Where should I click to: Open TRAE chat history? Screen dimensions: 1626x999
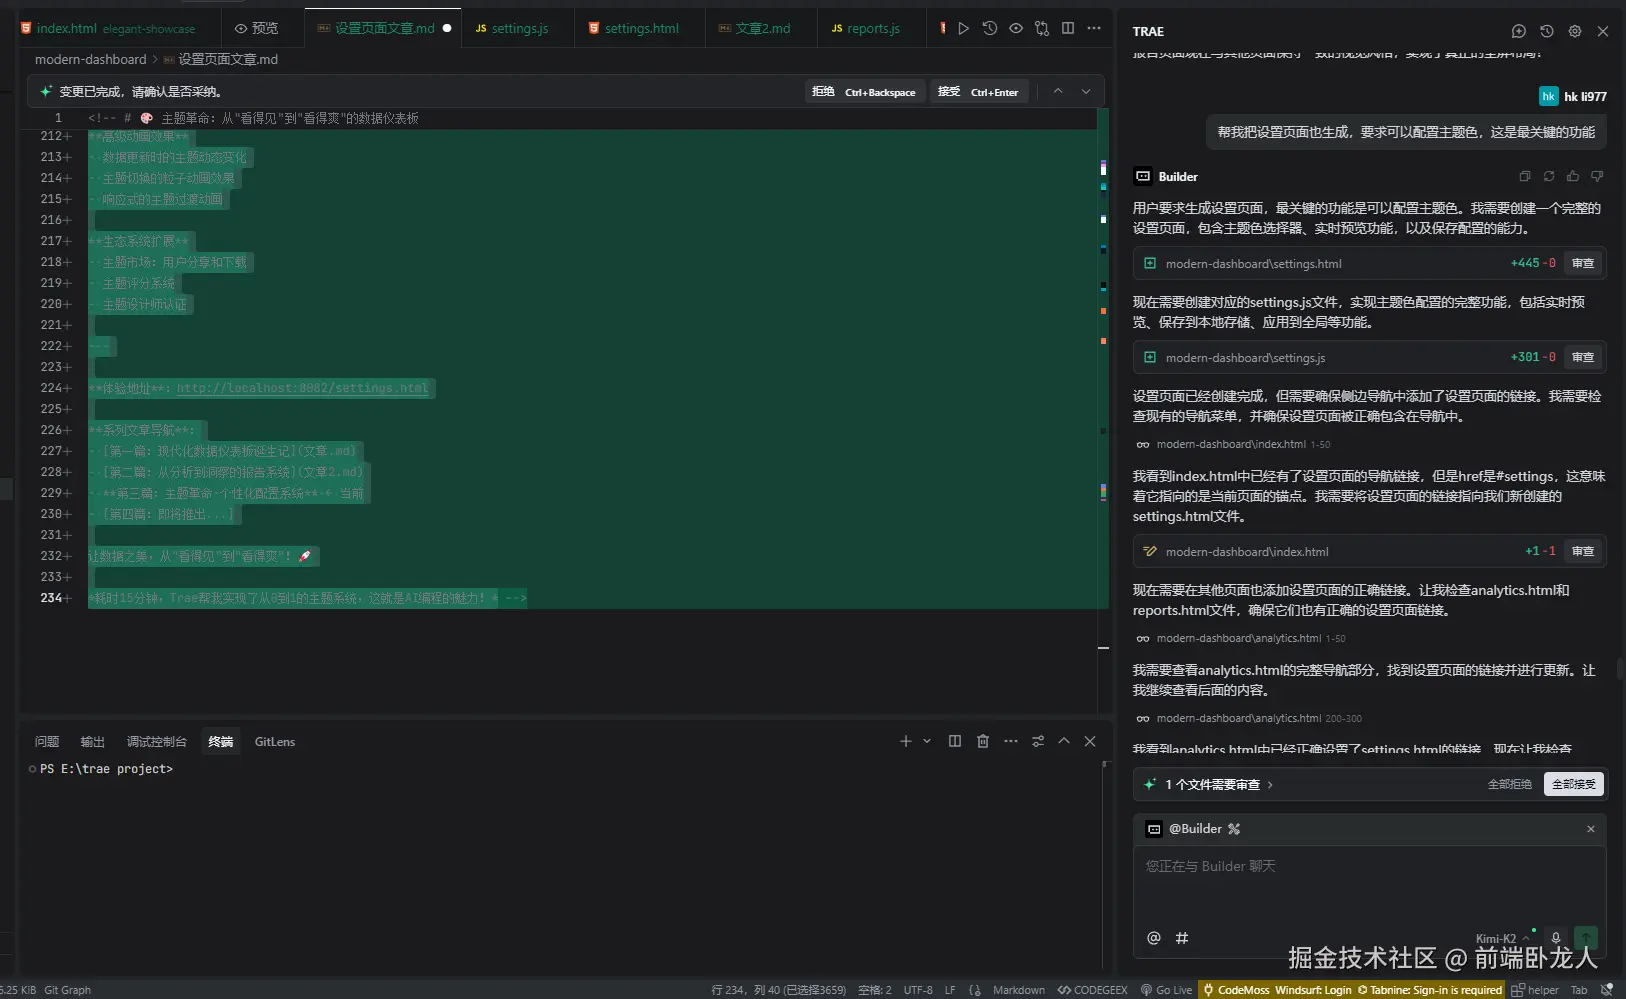[x=1546, y=31]
